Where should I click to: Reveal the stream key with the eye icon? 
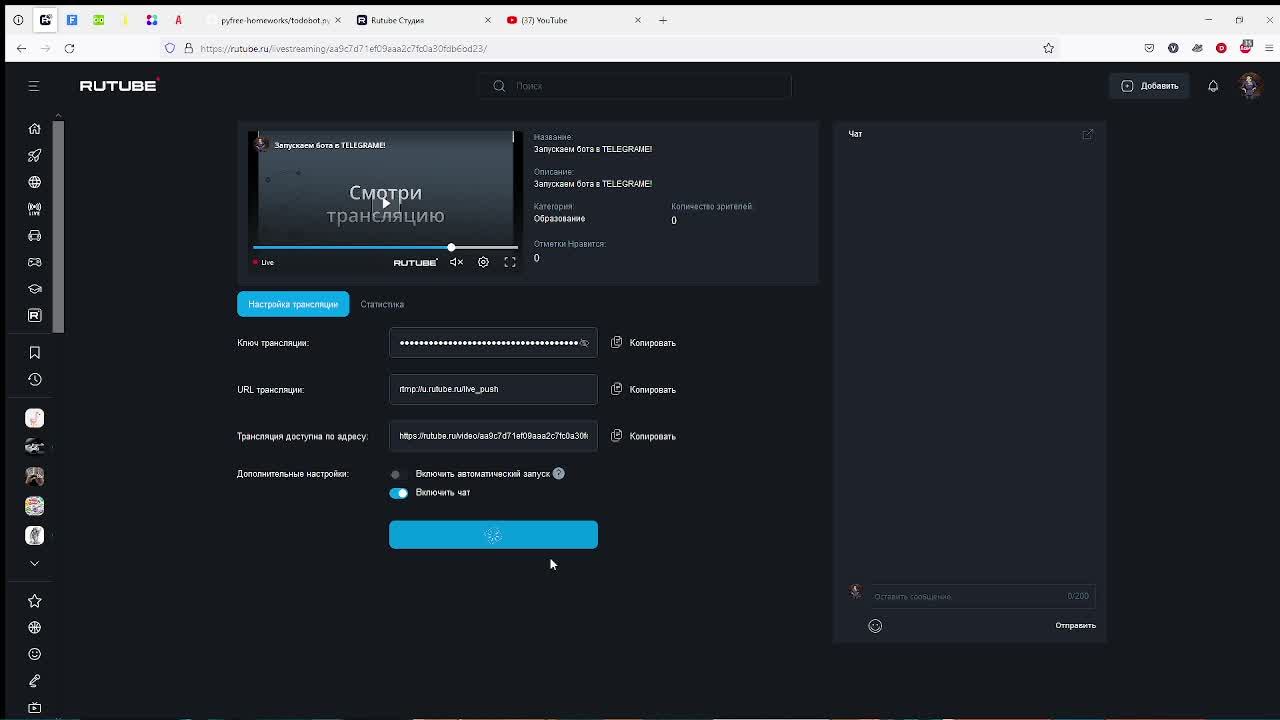(x=584, y=343)
